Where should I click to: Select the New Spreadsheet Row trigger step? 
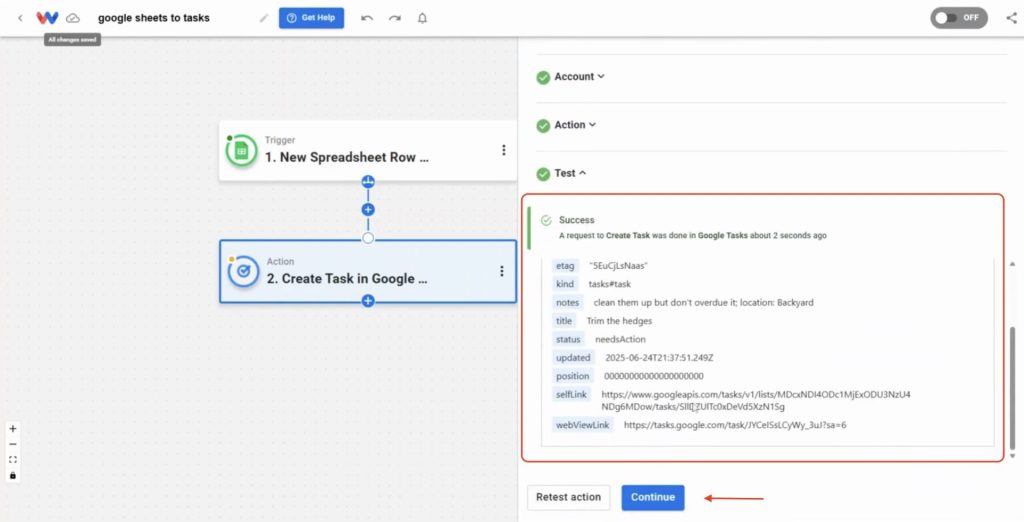point(368,150)
